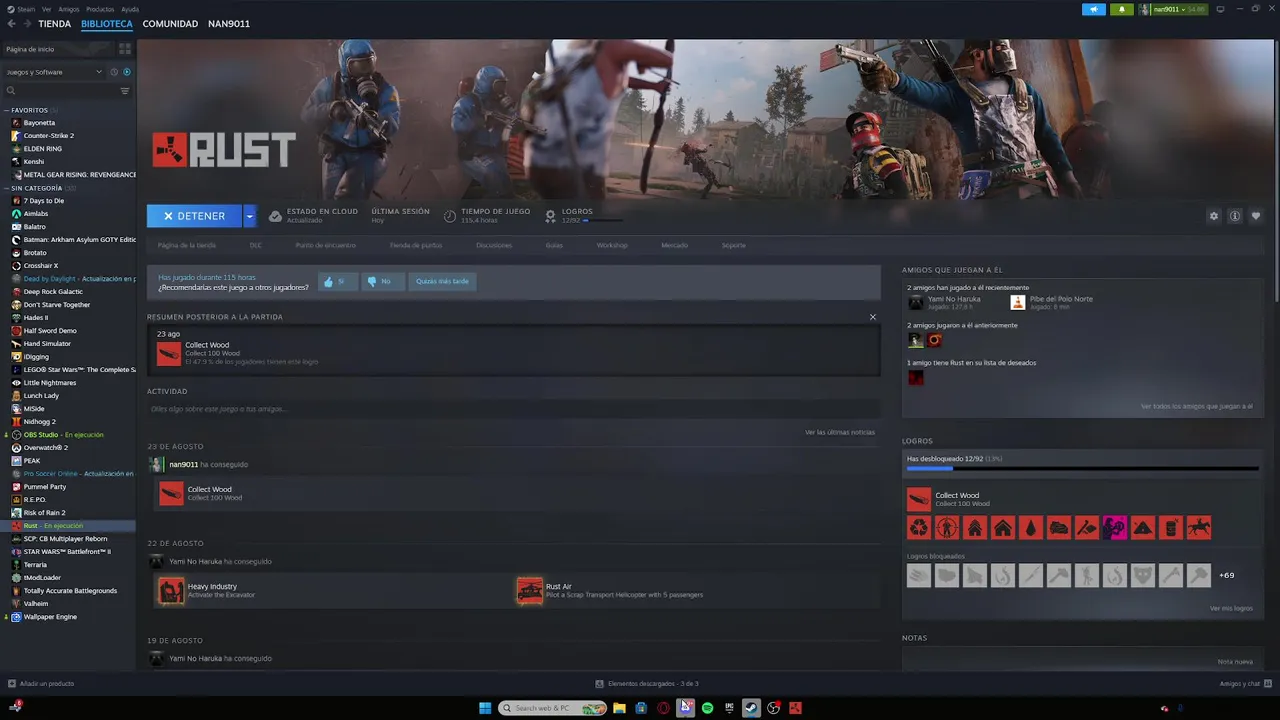
Task: Click the achievements progress bar in the Logros panel
Action: (1082, 468)
